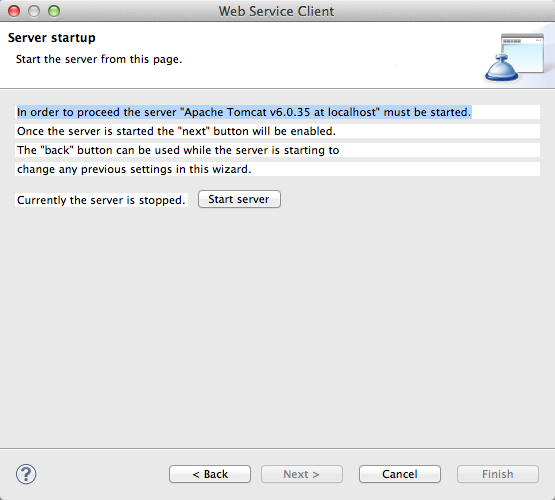Viewport: 555px width, 500px height.
Task: Click the 'change any previous settings' line
Action: coord(134,169)
